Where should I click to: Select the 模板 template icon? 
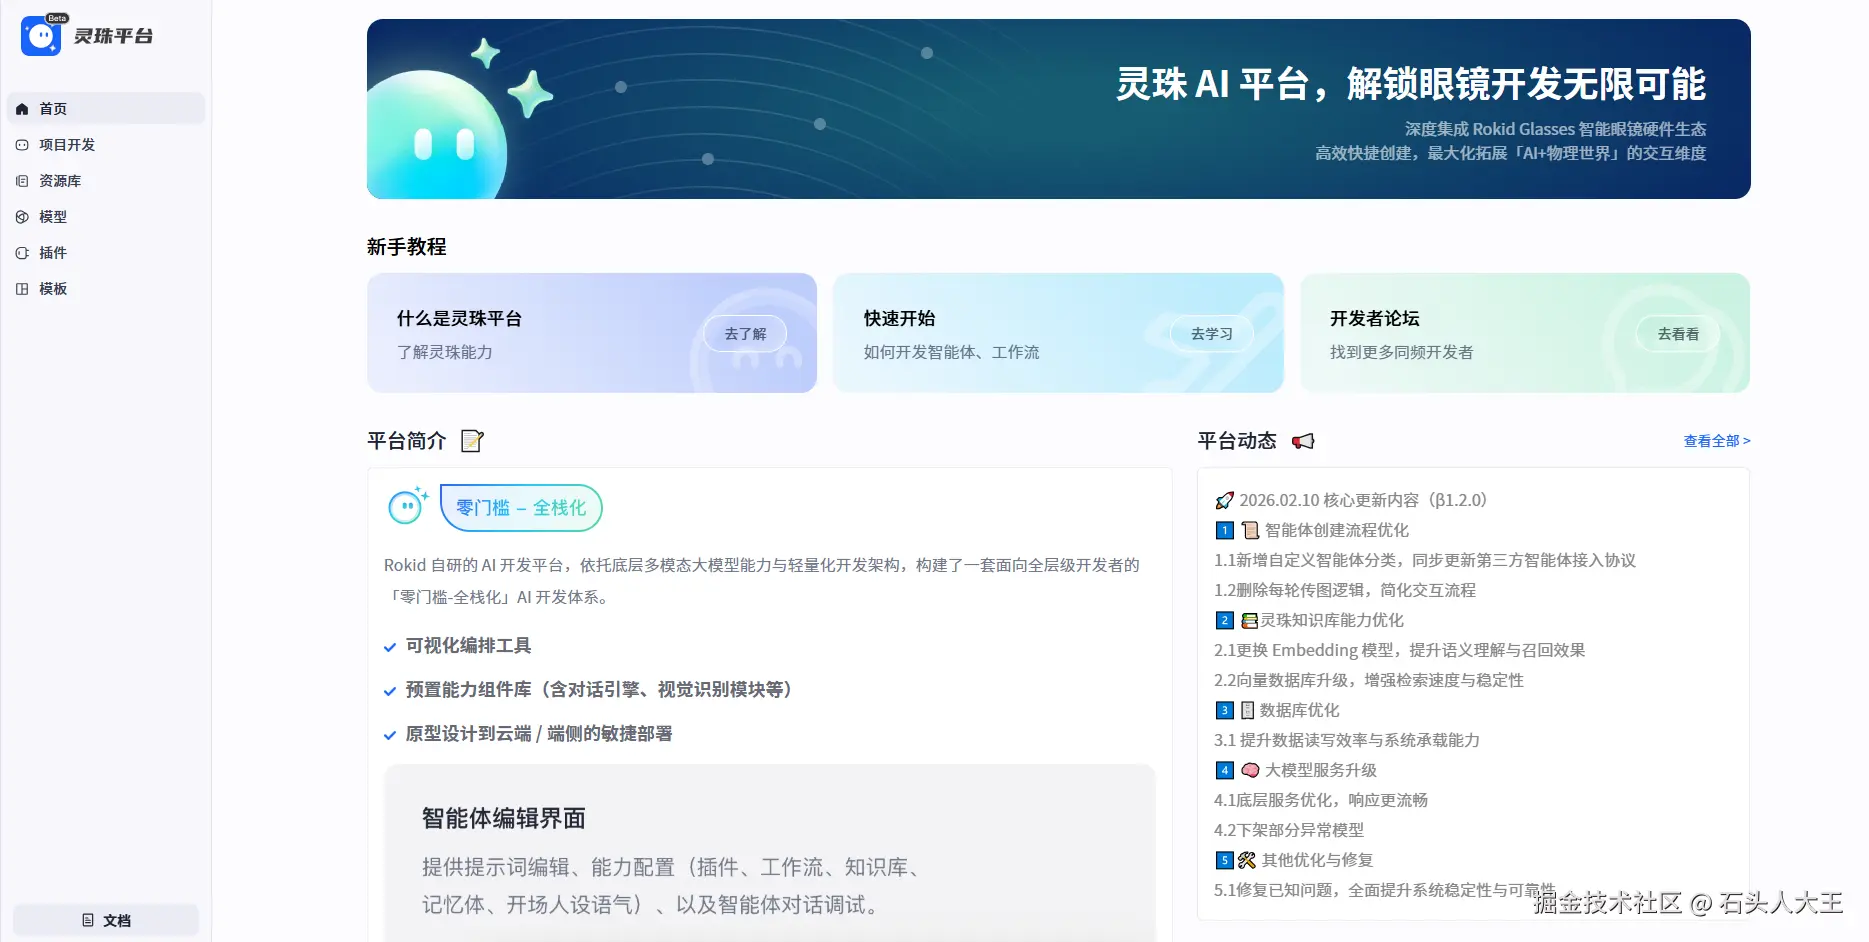point(22,289)
